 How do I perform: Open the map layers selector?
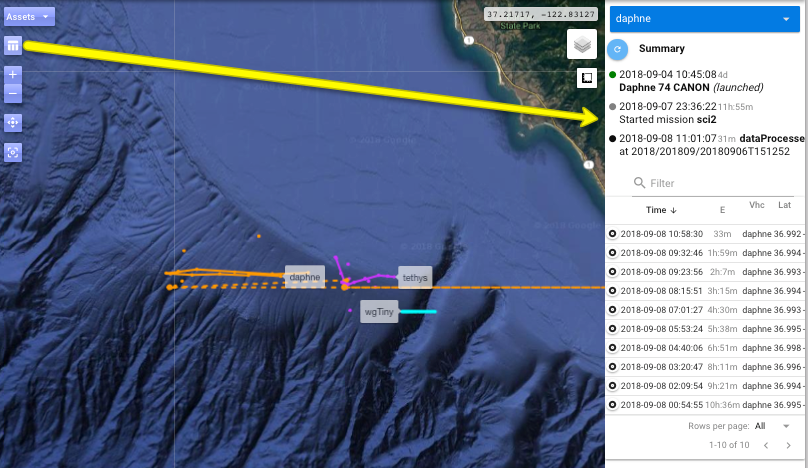(582, 44)
